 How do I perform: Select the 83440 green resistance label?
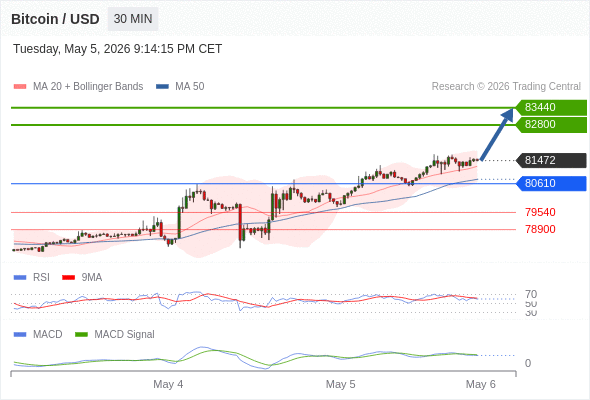pos(551,107)
